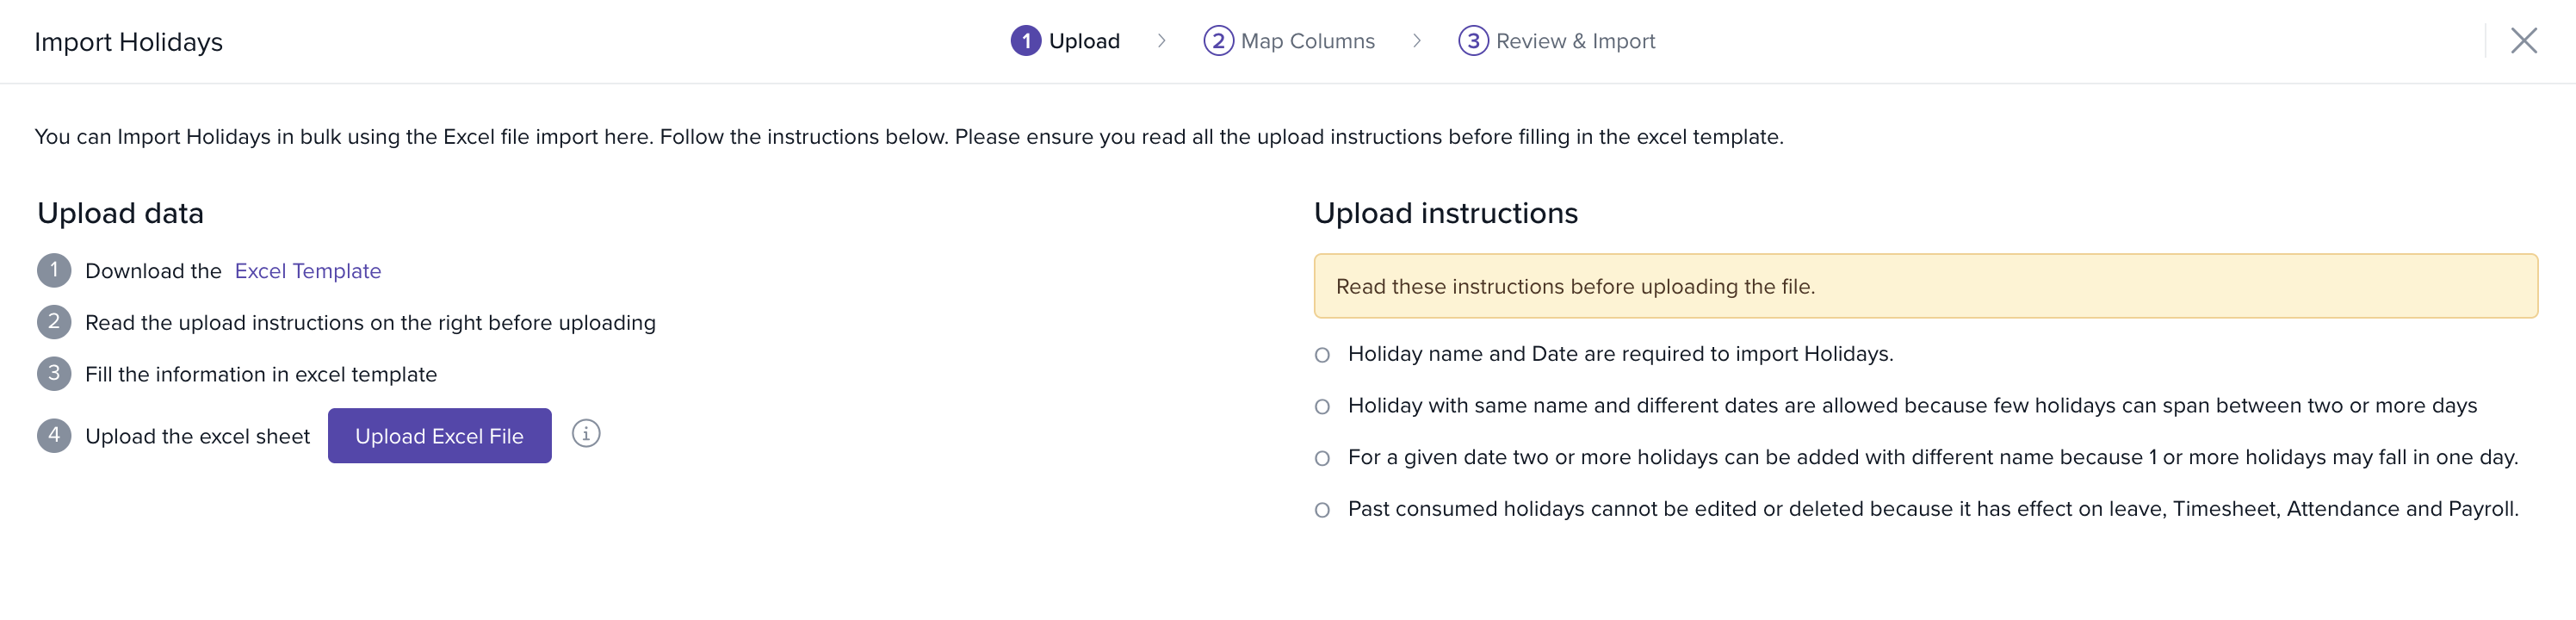Click the info icon beside Upload Excel File

(586, 433)
